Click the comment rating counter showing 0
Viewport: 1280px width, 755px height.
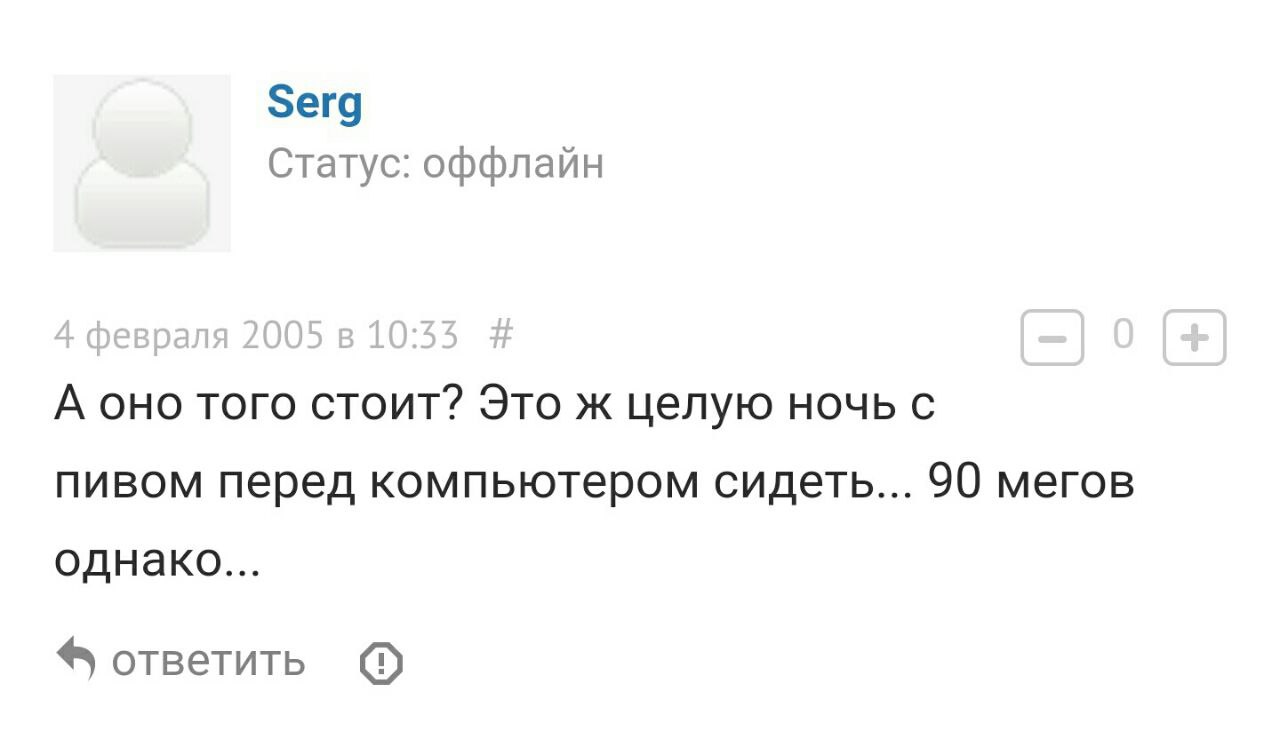(x=1123, y=337)
